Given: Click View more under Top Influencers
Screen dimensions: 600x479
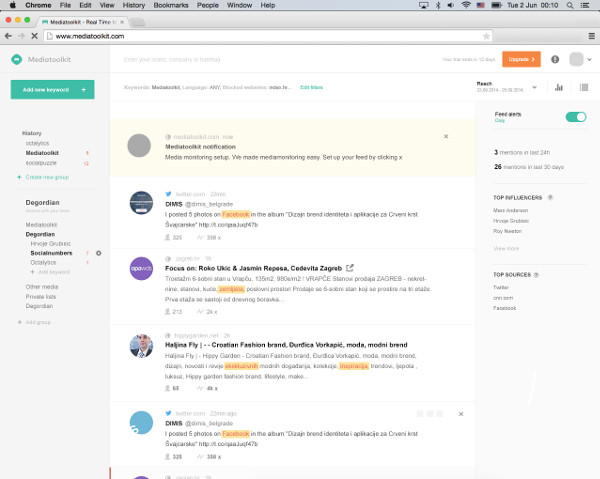Looking at the screenshot, I should pos(506,248).
